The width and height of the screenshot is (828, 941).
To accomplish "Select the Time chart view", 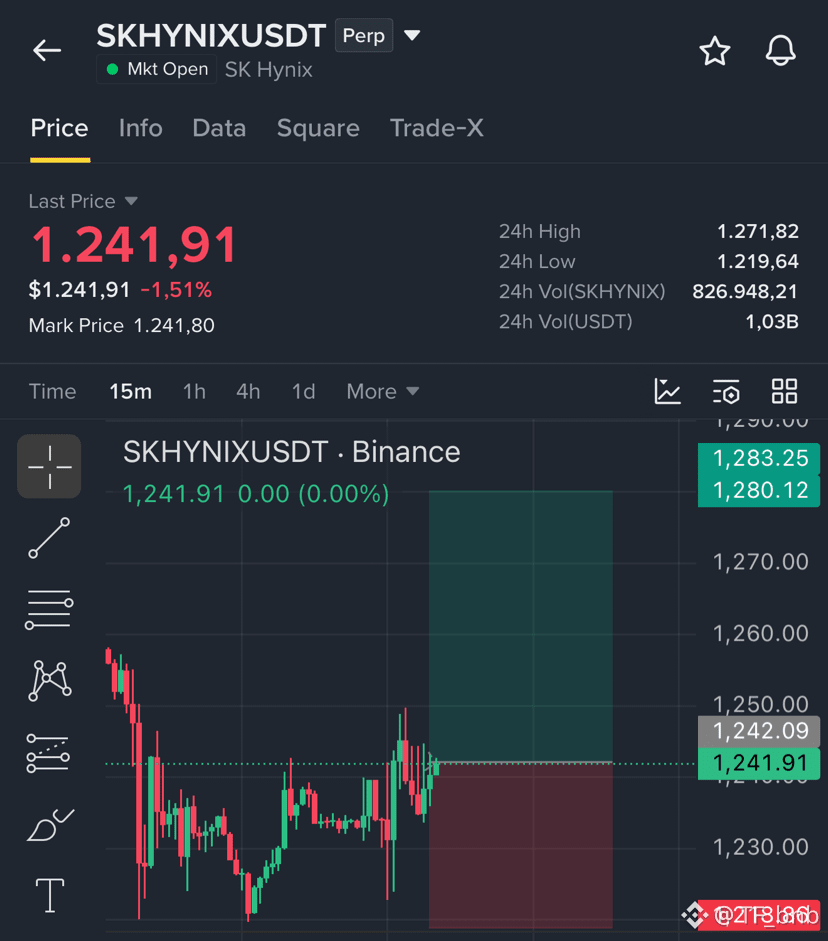I will click(x=52, y=391).
